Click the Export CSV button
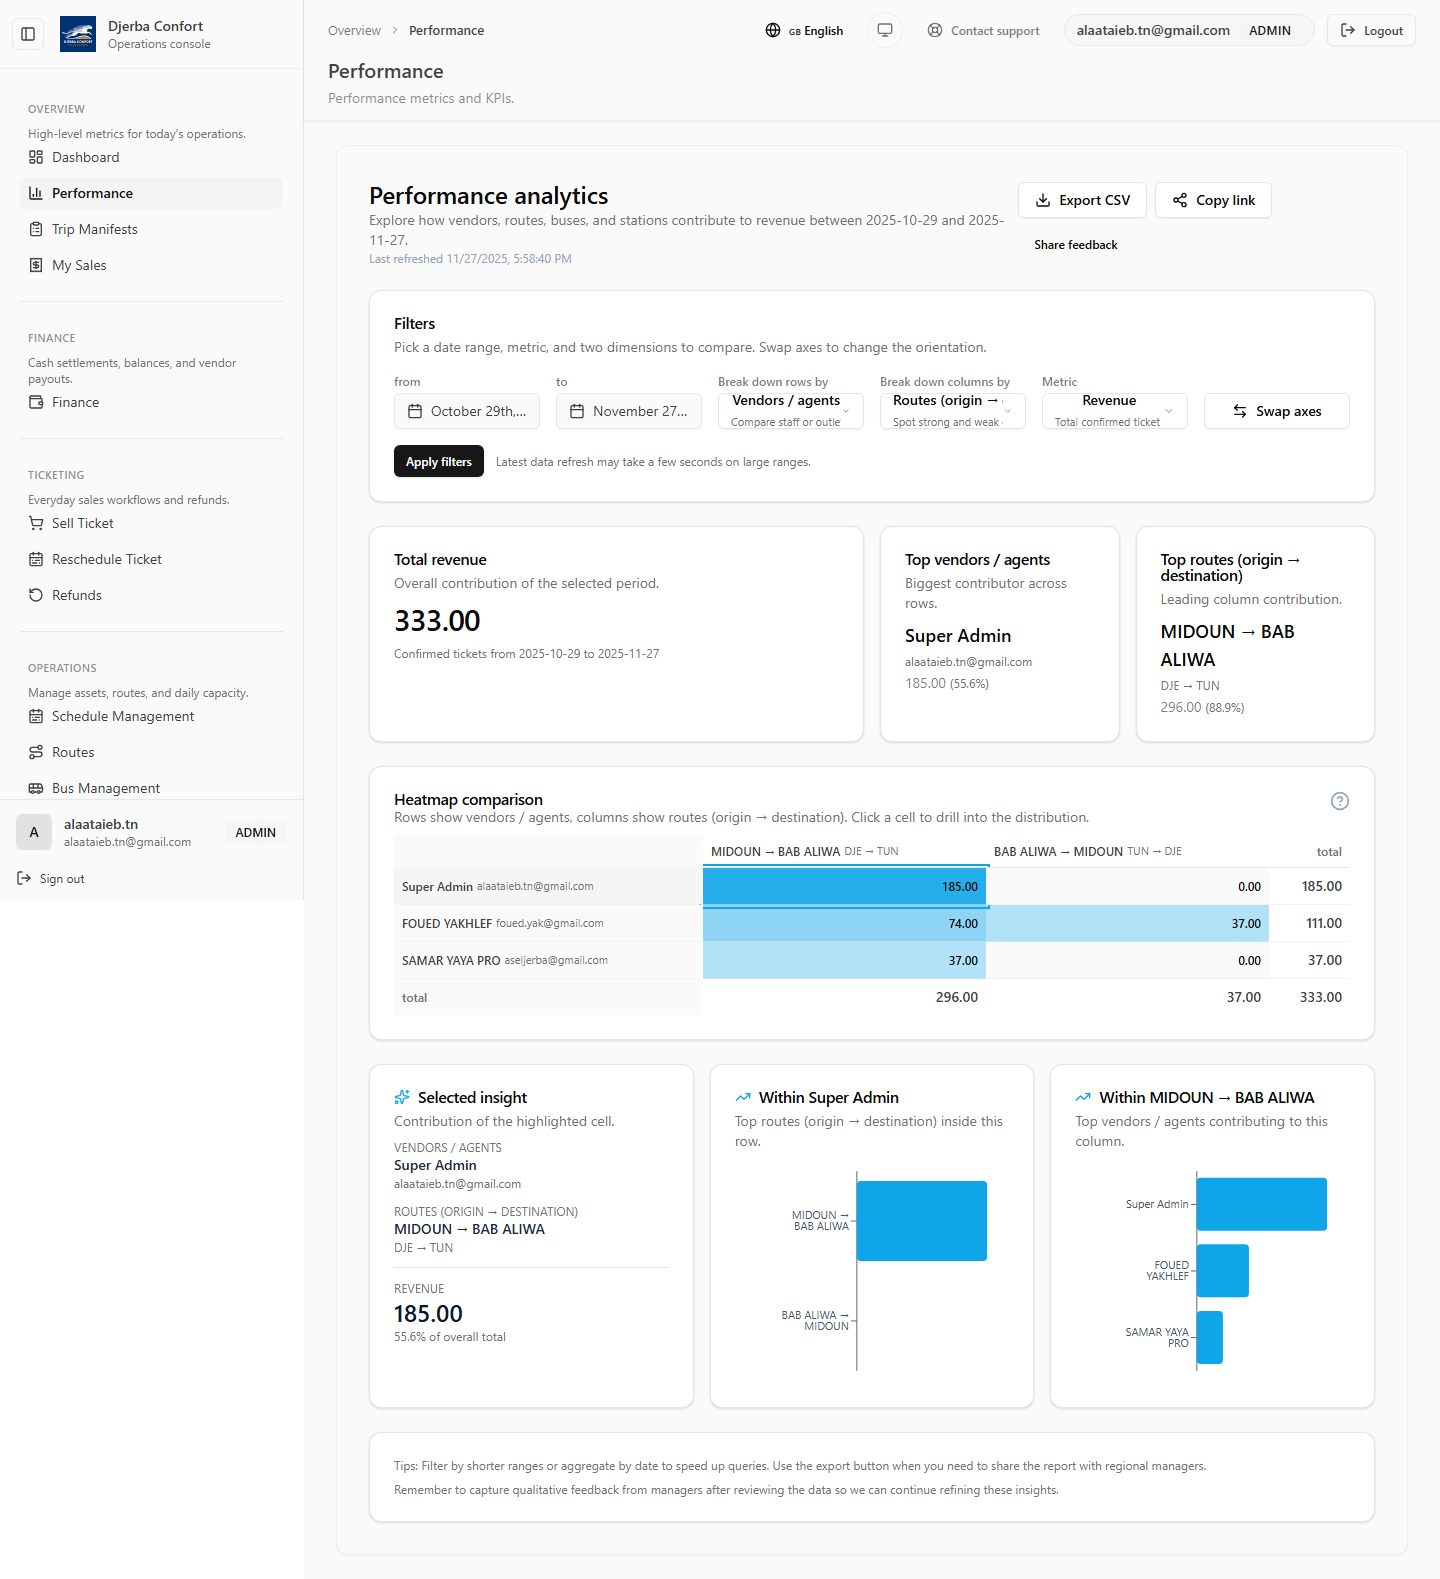The width and height of the screenshot is (1440, 1579). coord(1081,200)
